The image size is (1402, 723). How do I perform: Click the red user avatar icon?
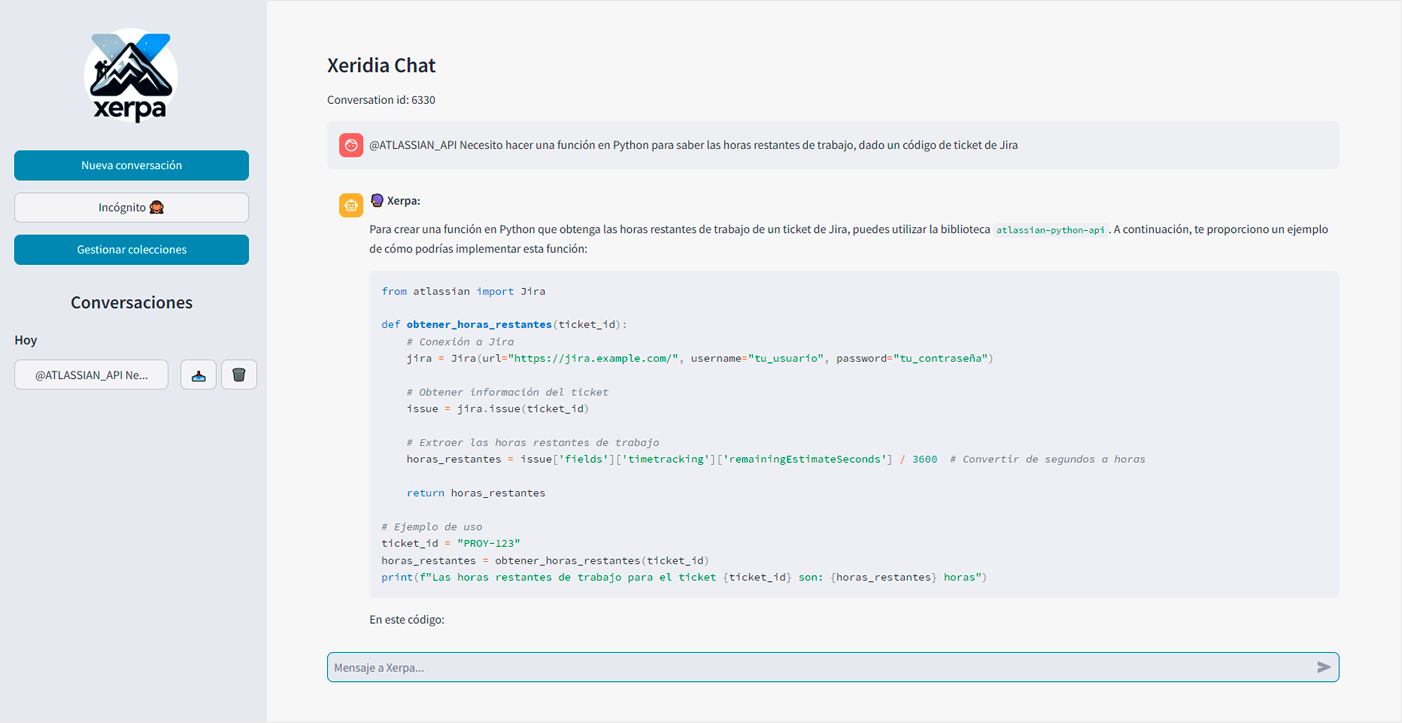pos(351,145)
